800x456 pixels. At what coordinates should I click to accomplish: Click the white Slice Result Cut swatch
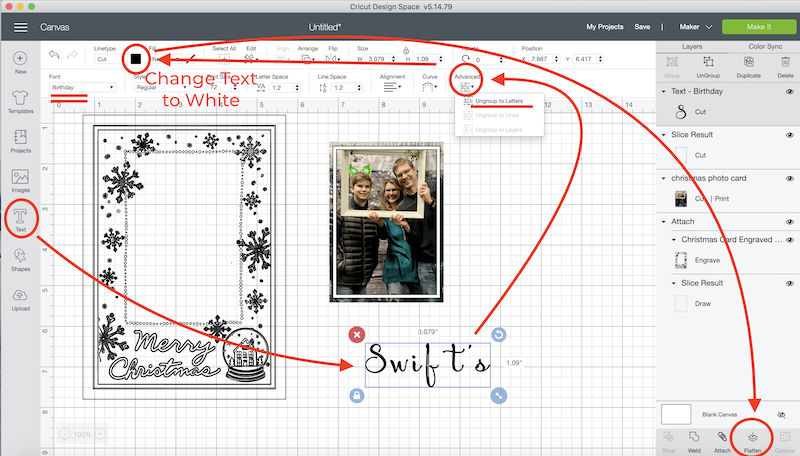coord(681,156)
